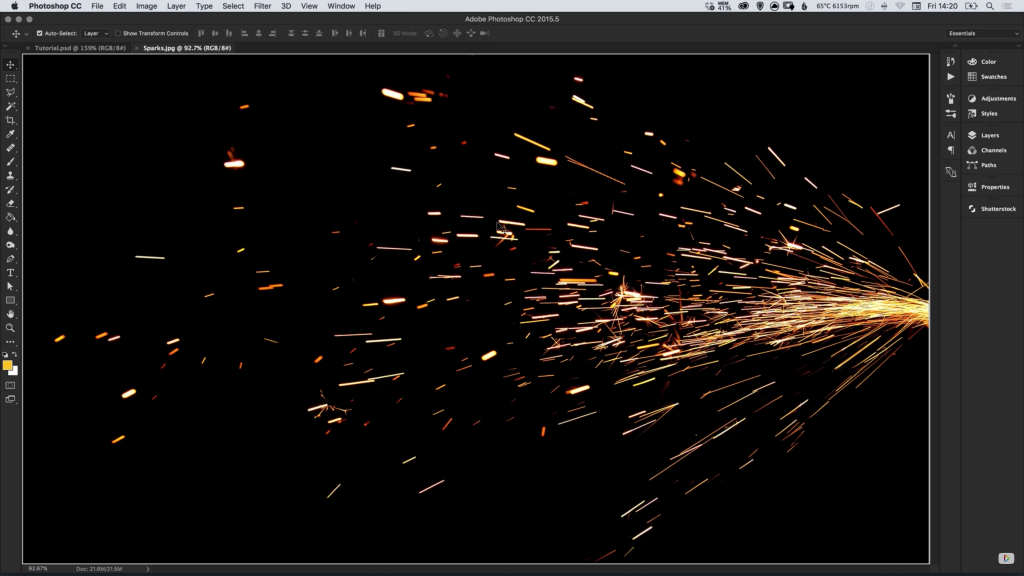Enable Show Transform Controls checkbox
Screen dimensions: 1024x576
118,33
